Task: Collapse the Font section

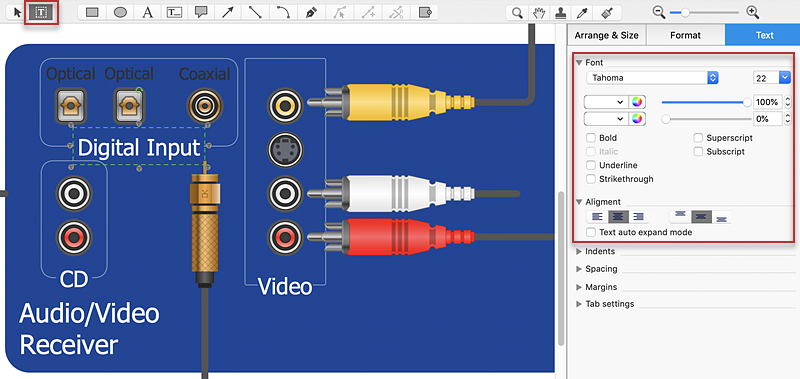Action: [579, 63]
